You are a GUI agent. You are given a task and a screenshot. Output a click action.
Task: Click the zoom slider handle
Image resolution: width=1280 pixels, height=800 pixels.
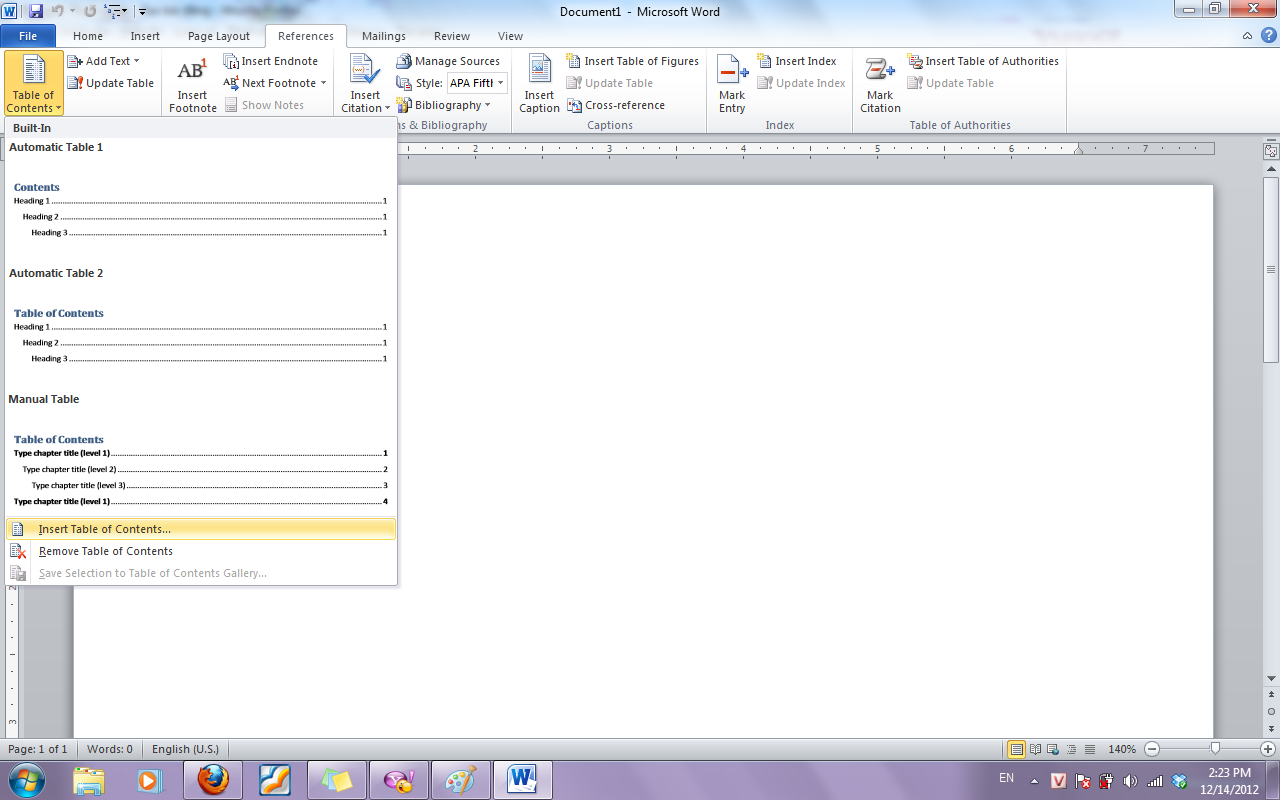1216,749
